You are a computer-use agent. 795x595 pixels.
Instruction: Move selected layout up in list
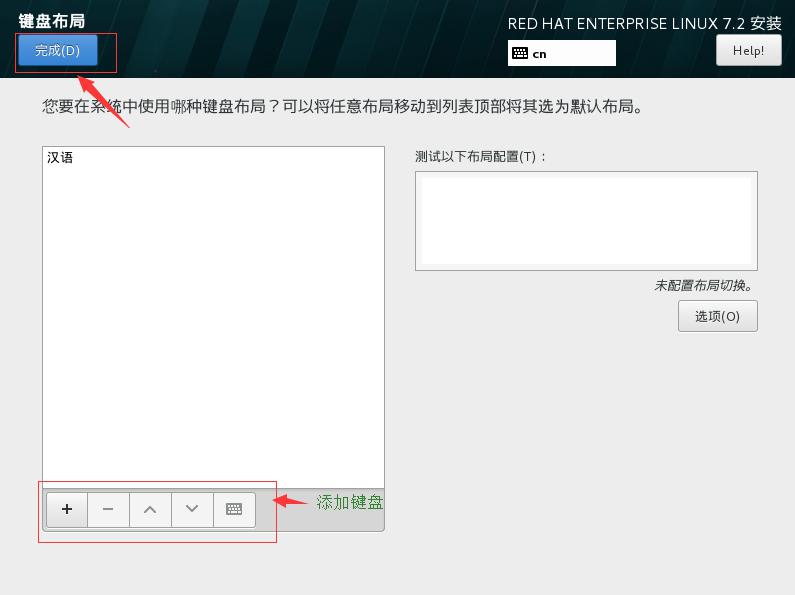150,509
